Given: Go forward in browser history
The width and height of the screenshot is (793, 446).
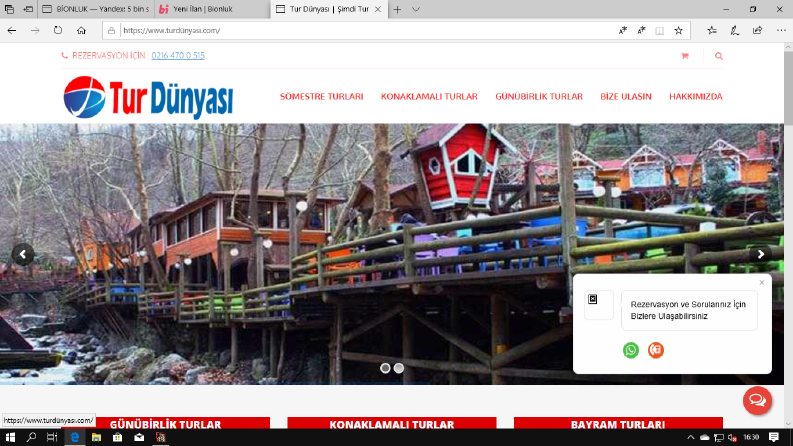Looking at the screenshot, I should [35, 30].
